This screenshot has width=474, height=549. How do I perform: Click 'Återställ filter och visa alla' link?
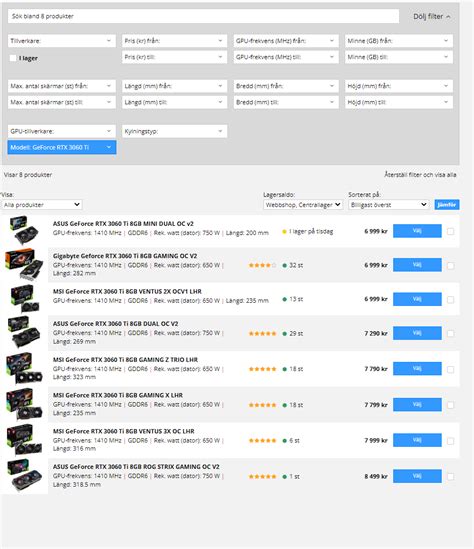pos(420,175)
